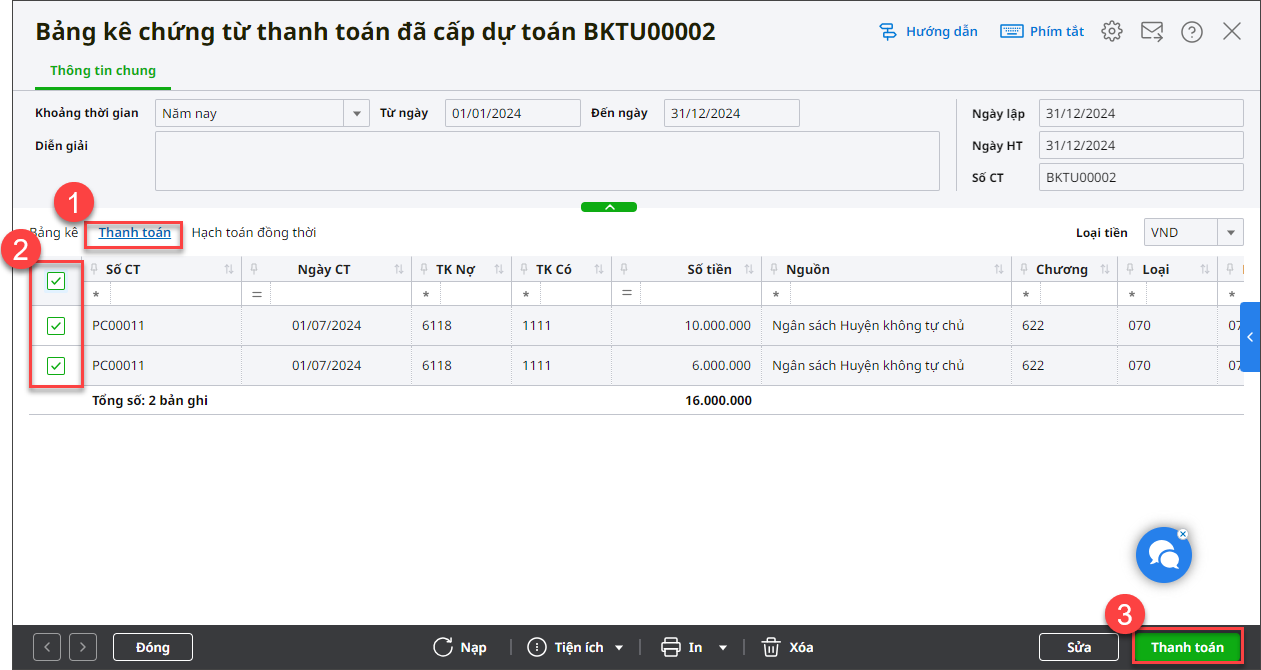Collapse the general info panel chevron
1261x670 pixels.
[608, 207]
